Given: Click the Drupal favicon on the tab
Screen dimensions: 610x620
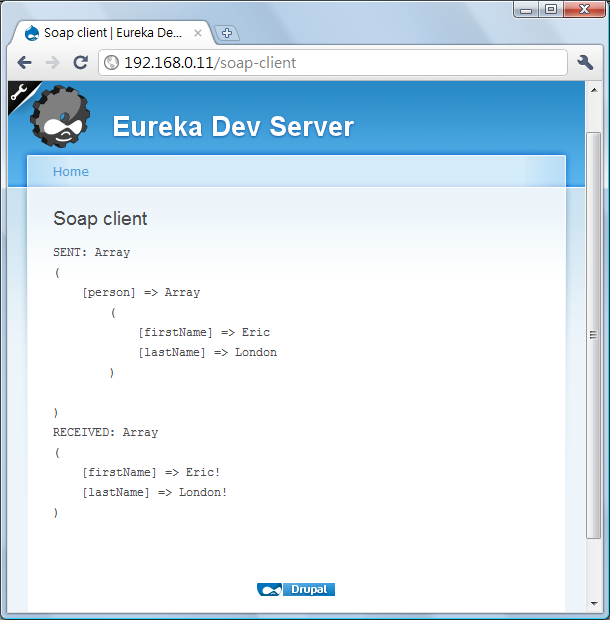Looking at the screenshot, I should point(31,33).
